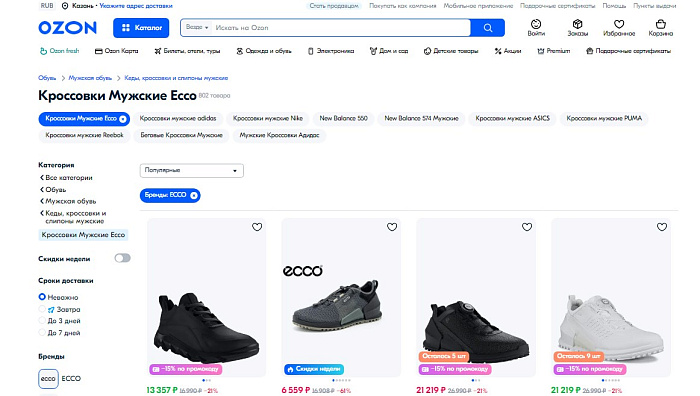The width and height of the screenshot is (700, 396).
Task: Toggle the Скидки недели switch
Action: (x=122, y=258)
